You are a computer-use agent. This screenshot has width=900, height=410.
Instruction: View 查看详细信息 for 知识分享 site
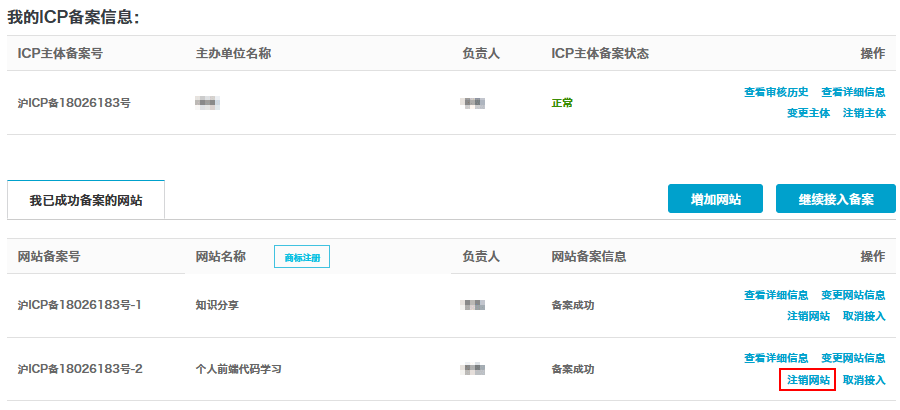[x=776, y=295]
